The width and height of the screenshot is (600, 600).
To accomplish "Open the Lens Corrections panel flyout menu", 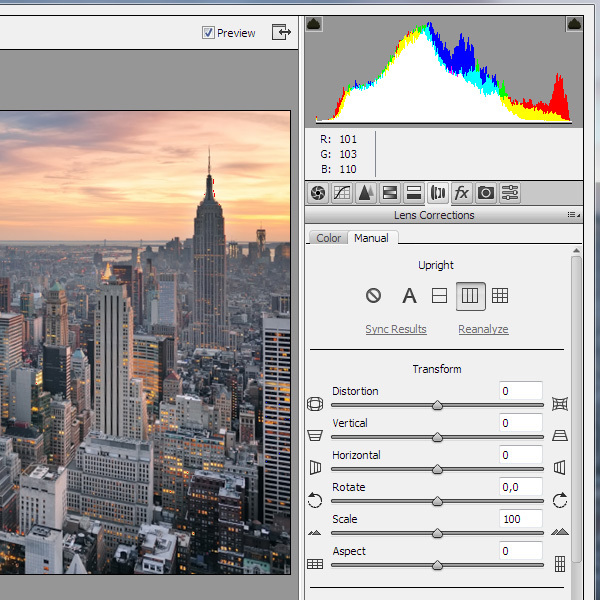I will (x=572, y=215).
